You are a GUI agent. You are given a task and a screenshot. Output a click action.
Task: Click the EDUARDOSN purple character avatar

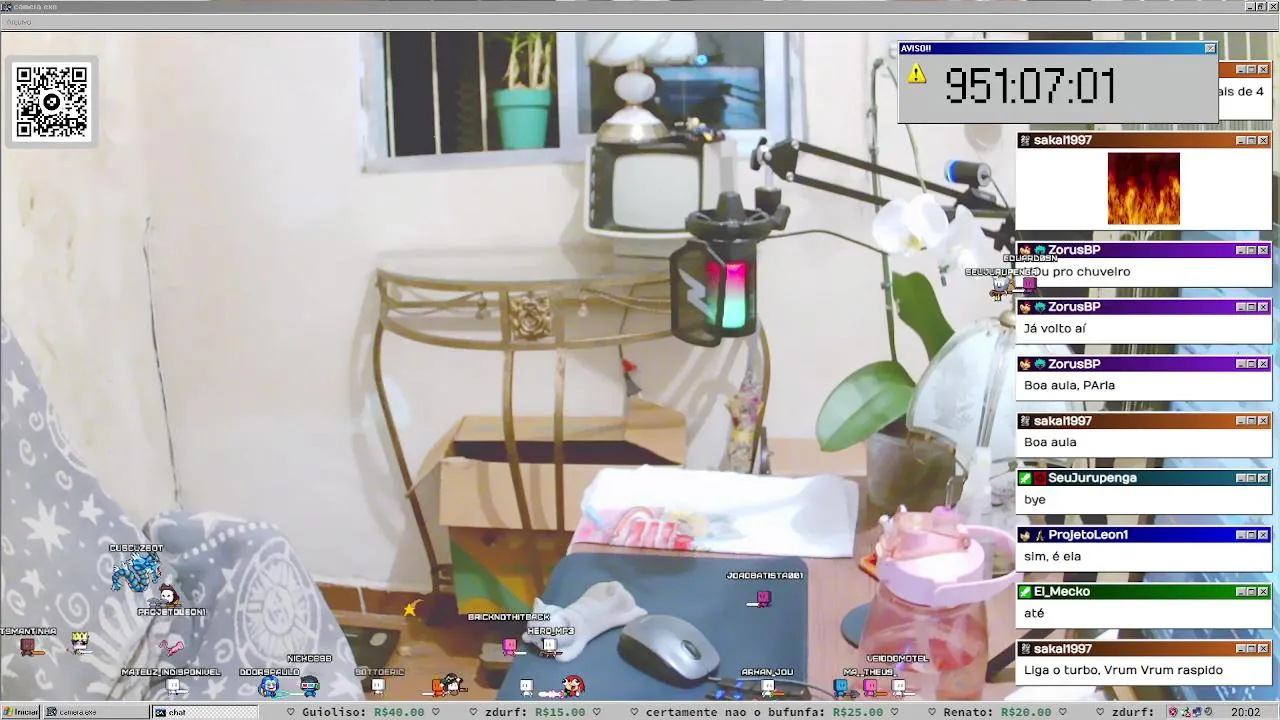[1030, 285]
